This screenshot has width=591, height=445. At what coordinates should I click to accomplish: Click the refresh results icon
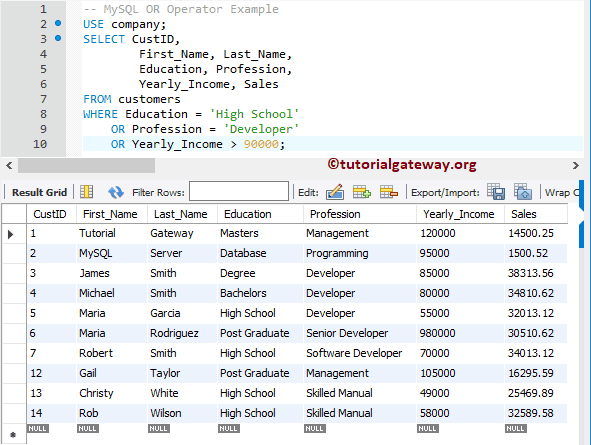(x=116, y=192)
